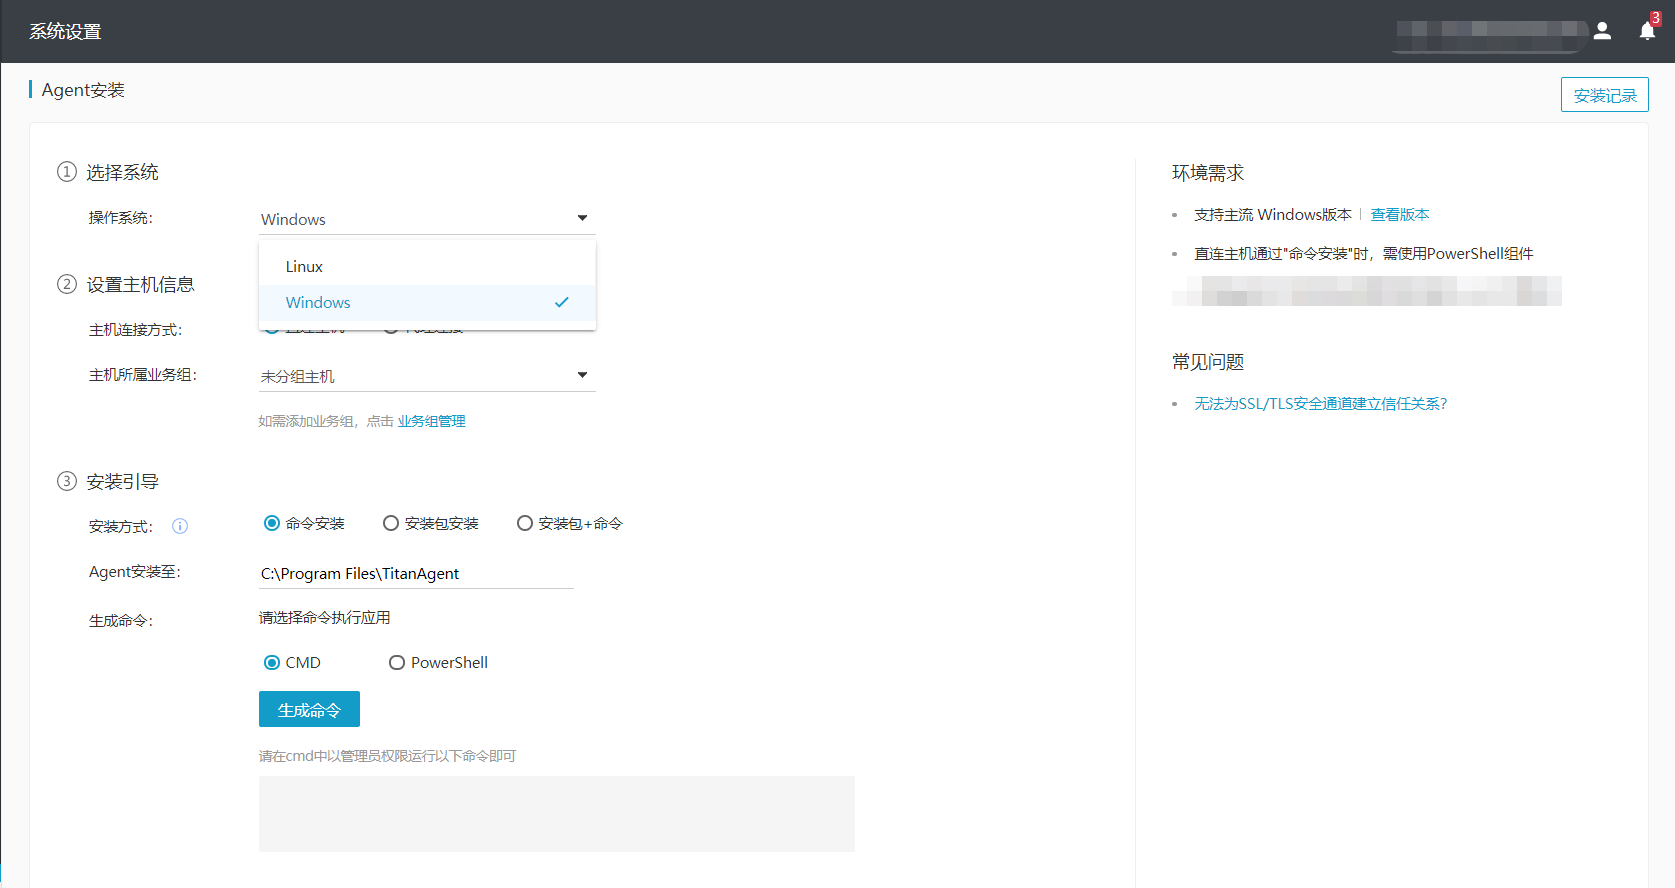
Task: Open the SSL/TLS trust relationship FAQ
Action: (x=1320, y=403)
